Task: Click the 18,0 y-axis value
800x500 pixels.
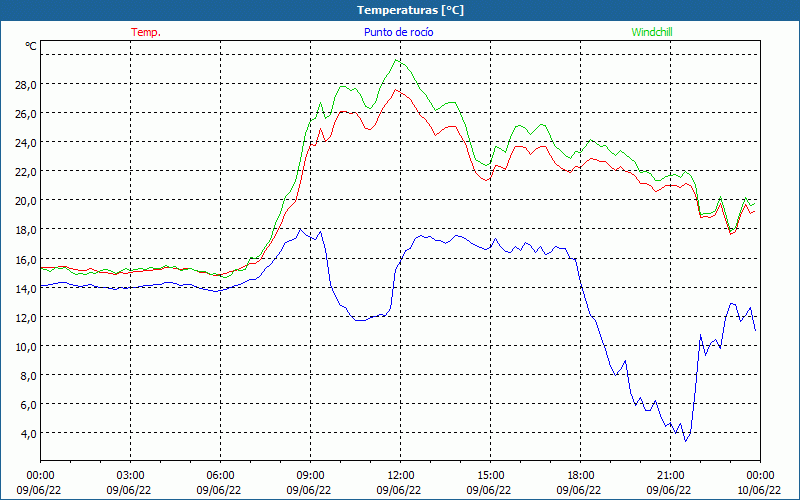Action: click(x=26, y=230)
